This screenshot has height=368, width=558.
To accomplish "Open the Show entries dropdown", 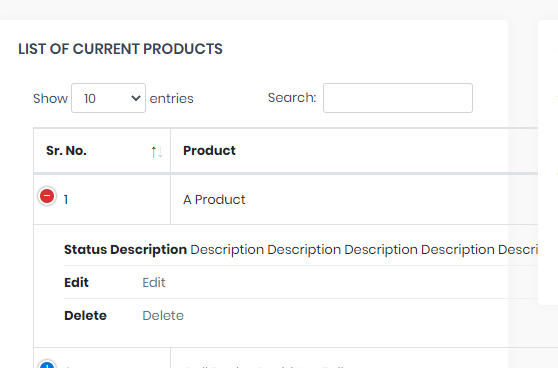I will coord(109,98).
